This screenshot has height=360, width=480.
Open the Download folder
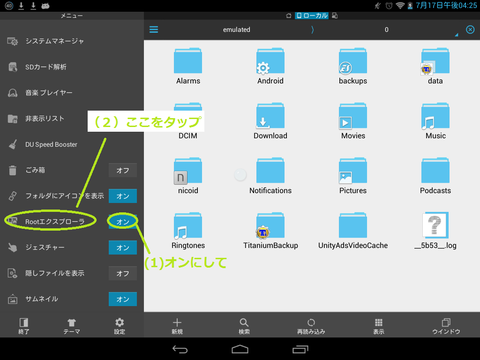[270, 121]
